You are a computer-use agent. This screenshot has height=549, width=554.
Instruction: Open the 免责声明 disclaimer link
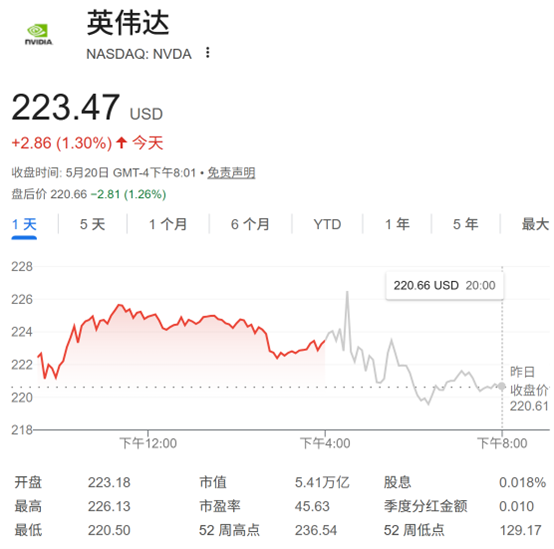coord(231,173)
